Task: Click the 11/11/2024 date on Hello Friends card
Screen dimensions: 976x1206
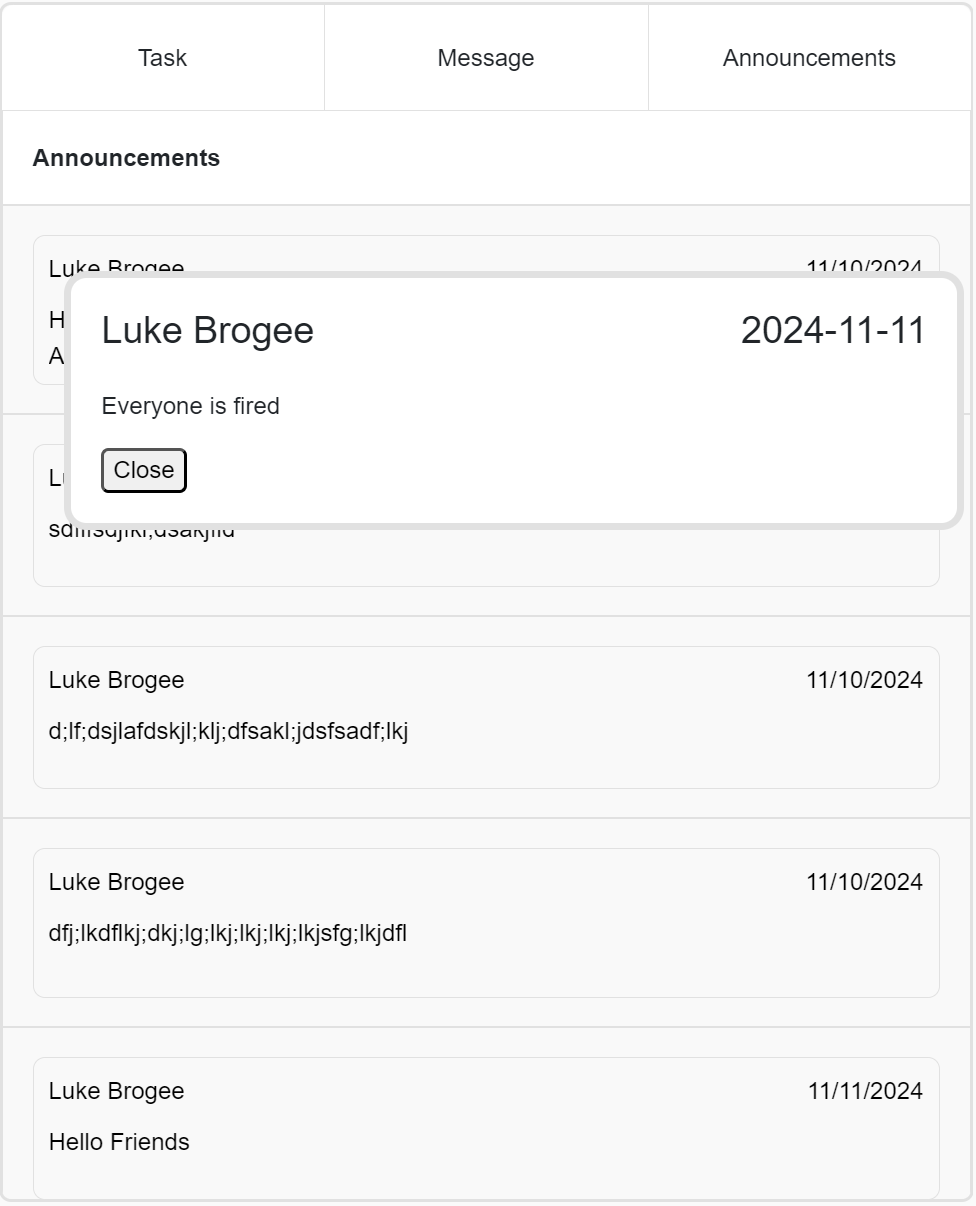Action: click(864, 1091)
